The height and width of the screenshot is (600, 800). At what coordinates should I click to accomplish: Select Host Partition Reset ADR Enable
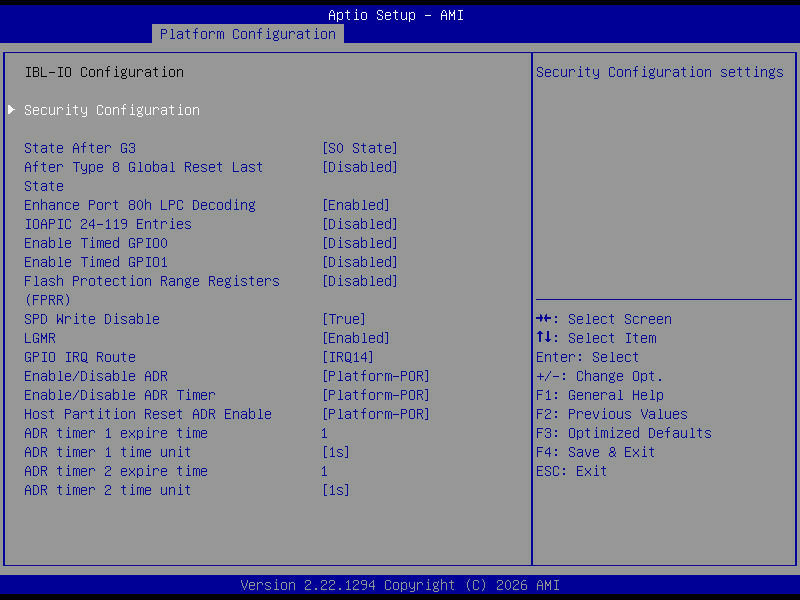(148, 414)
